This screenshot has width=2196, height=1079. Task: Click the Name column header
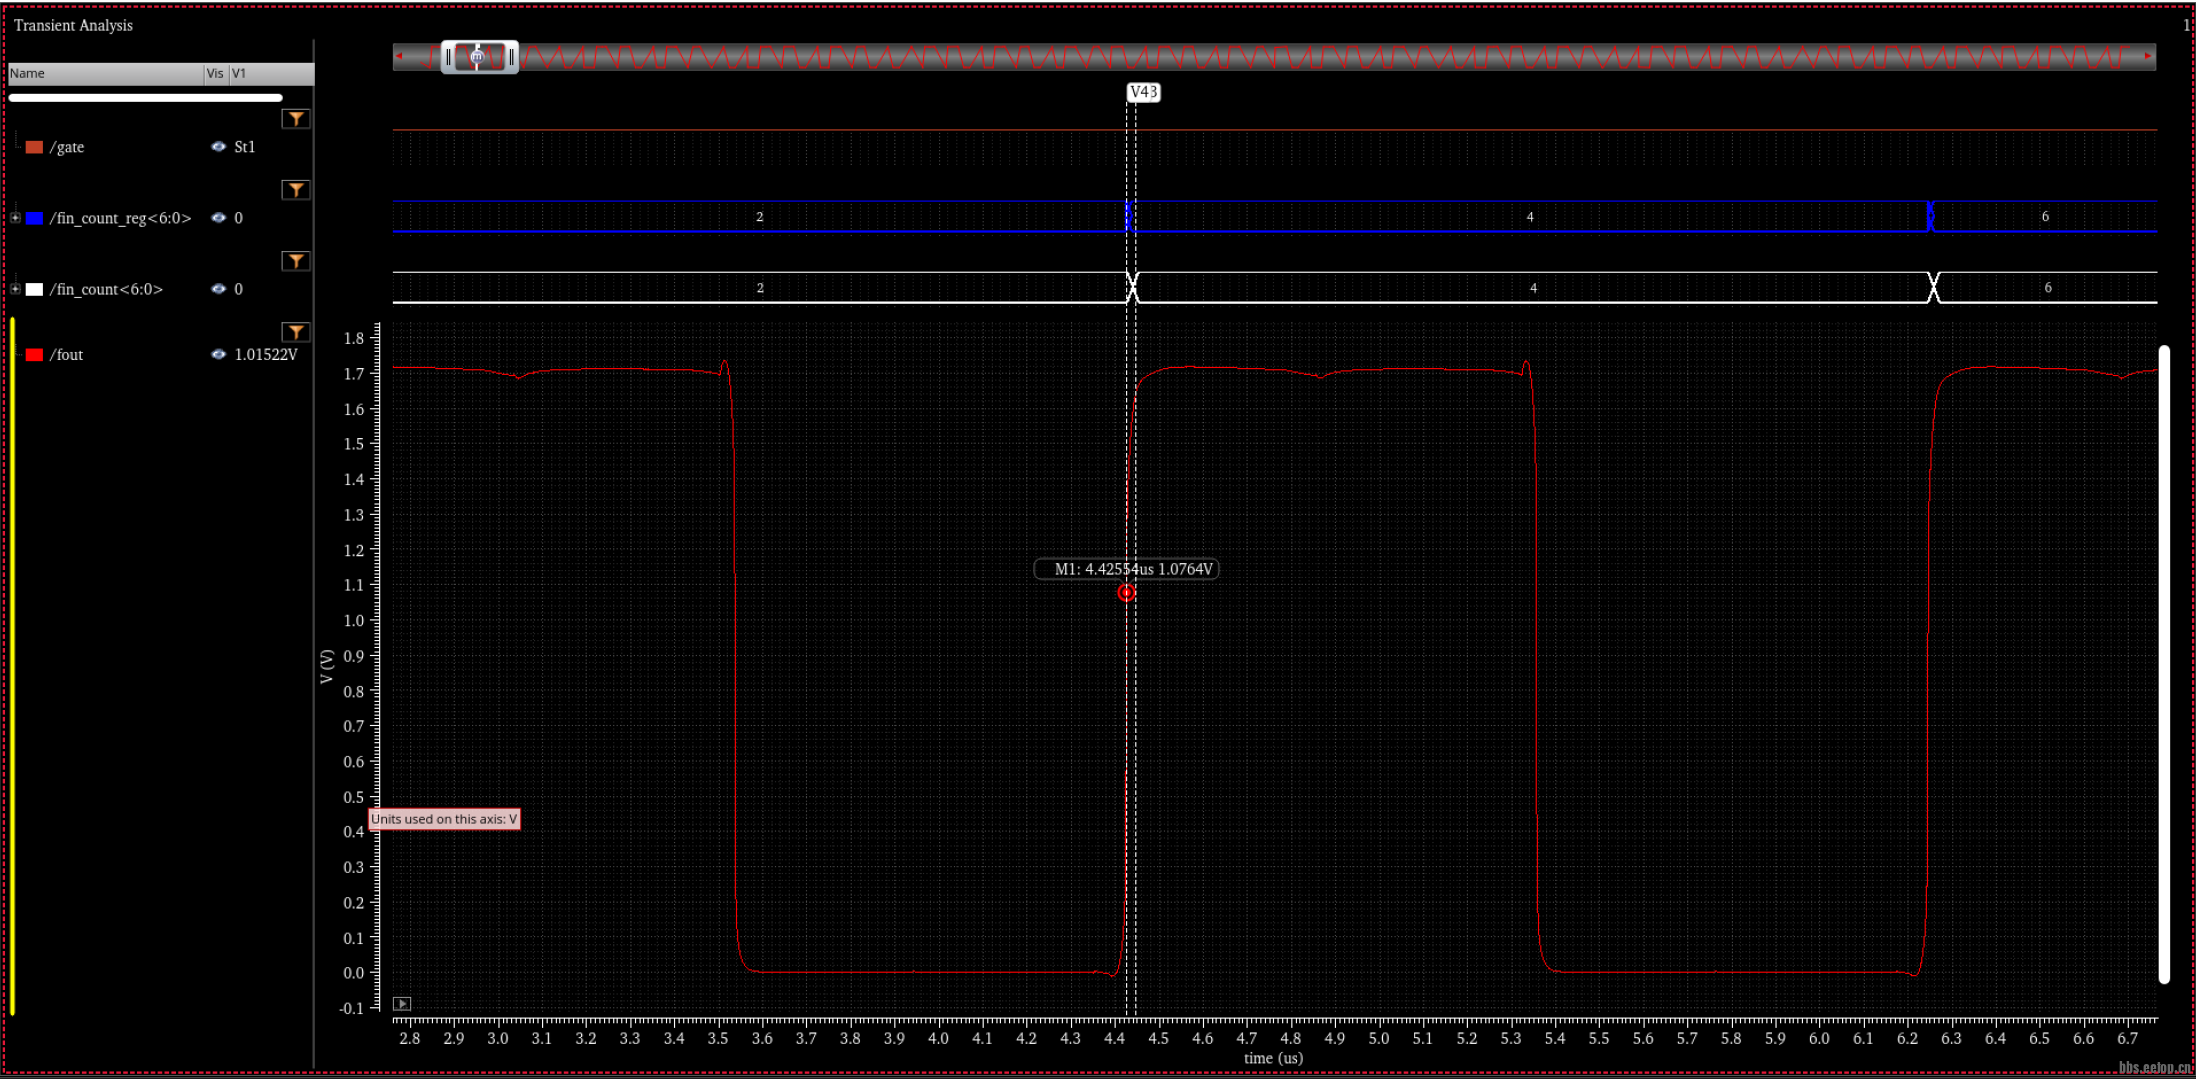point(105,73)
